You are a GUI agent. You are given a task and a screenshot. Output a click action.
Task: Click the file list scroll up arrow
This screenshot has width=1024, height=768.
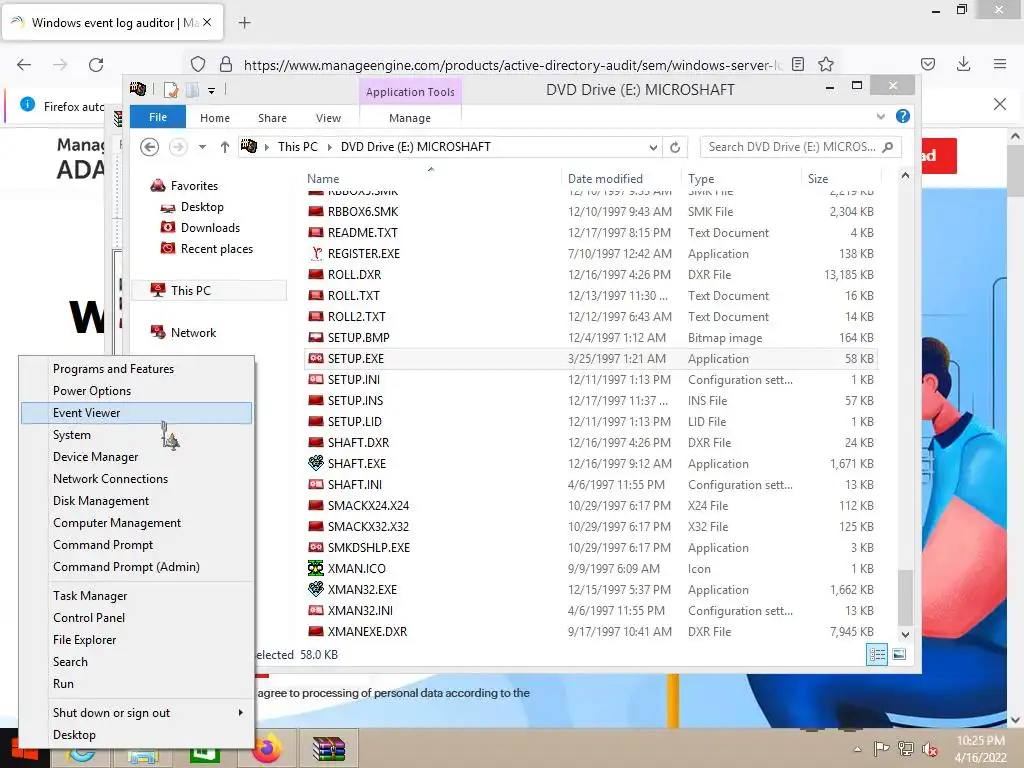pyautogui.click(x=905, y=176)
